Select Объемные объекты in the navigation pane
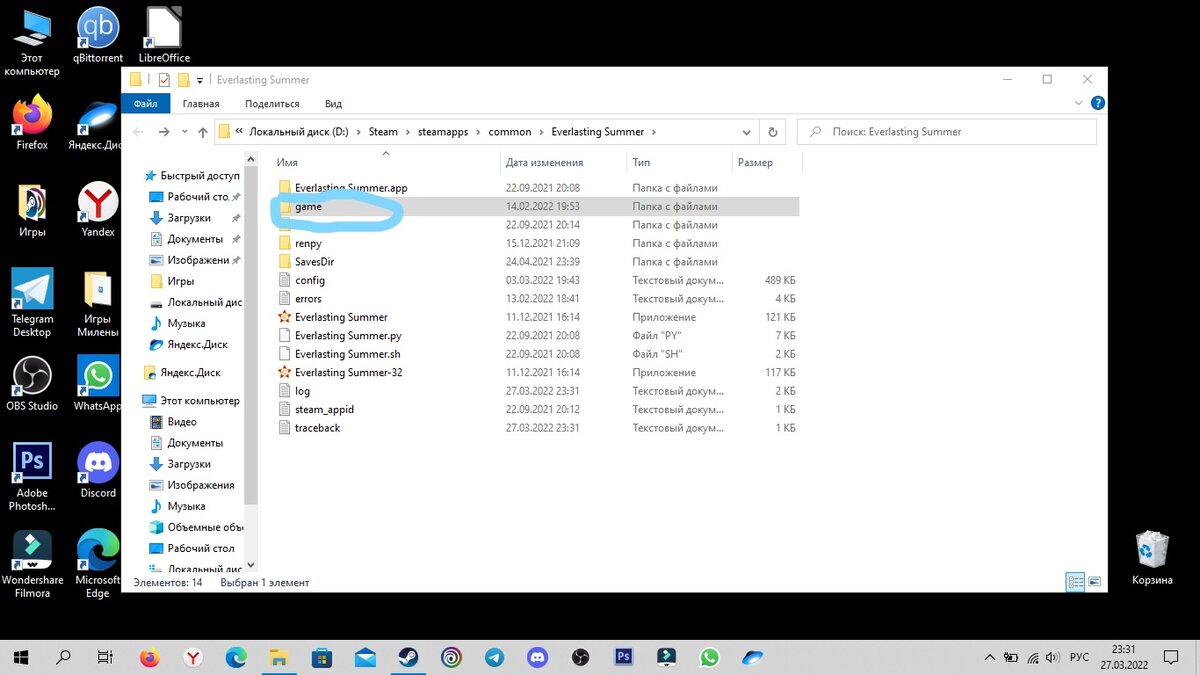The height and width of the screenshot is (675, 1200). coord(196,527)
